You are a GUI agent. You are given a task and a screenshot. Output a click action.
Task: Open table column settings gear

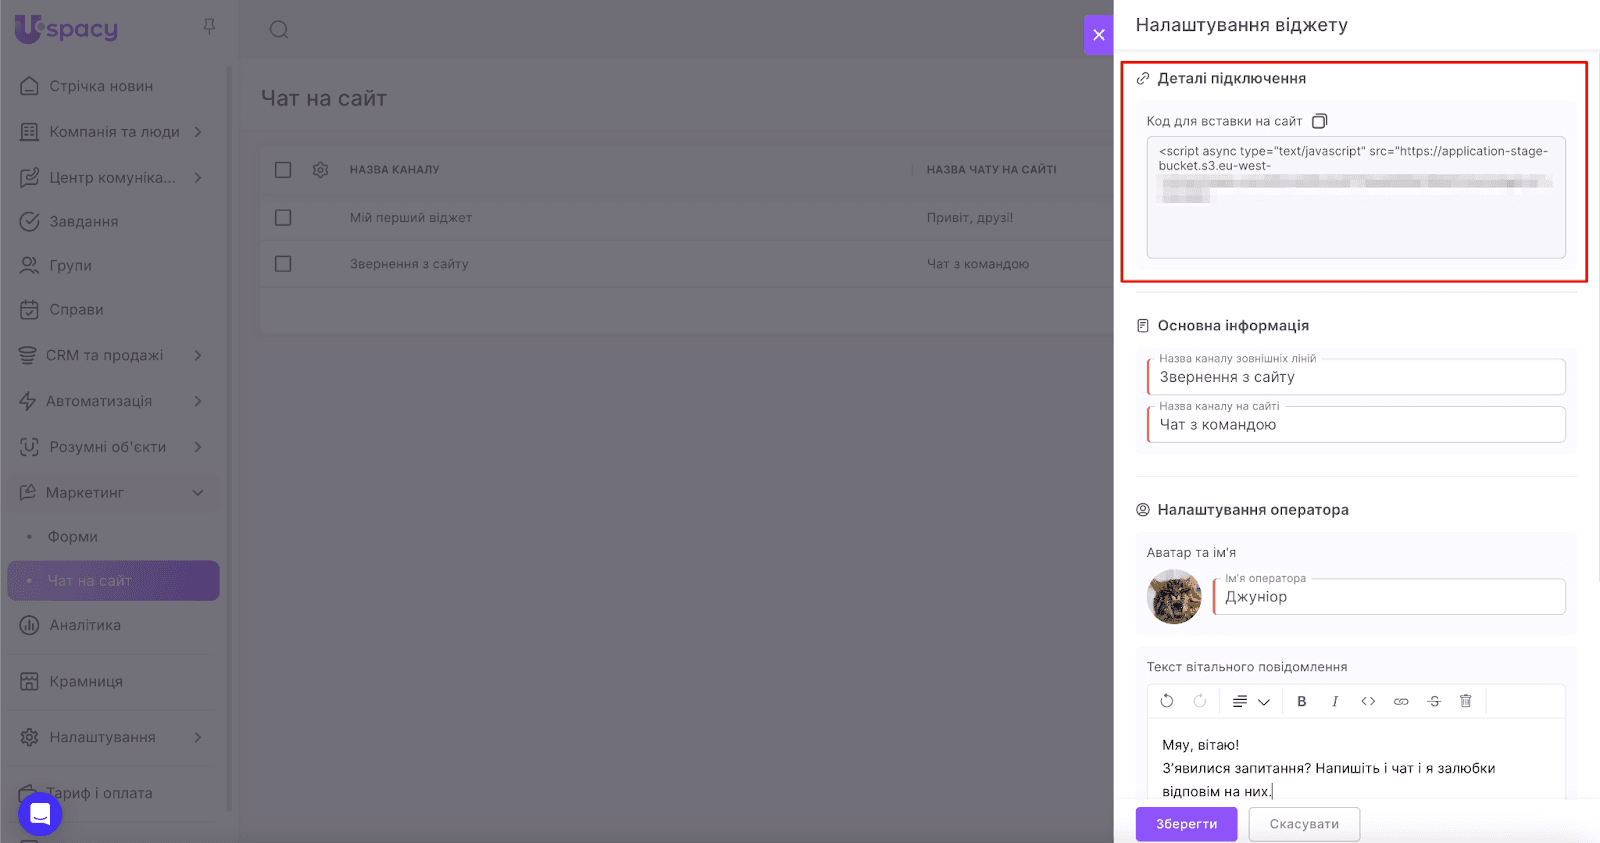(x=320, y=170)
